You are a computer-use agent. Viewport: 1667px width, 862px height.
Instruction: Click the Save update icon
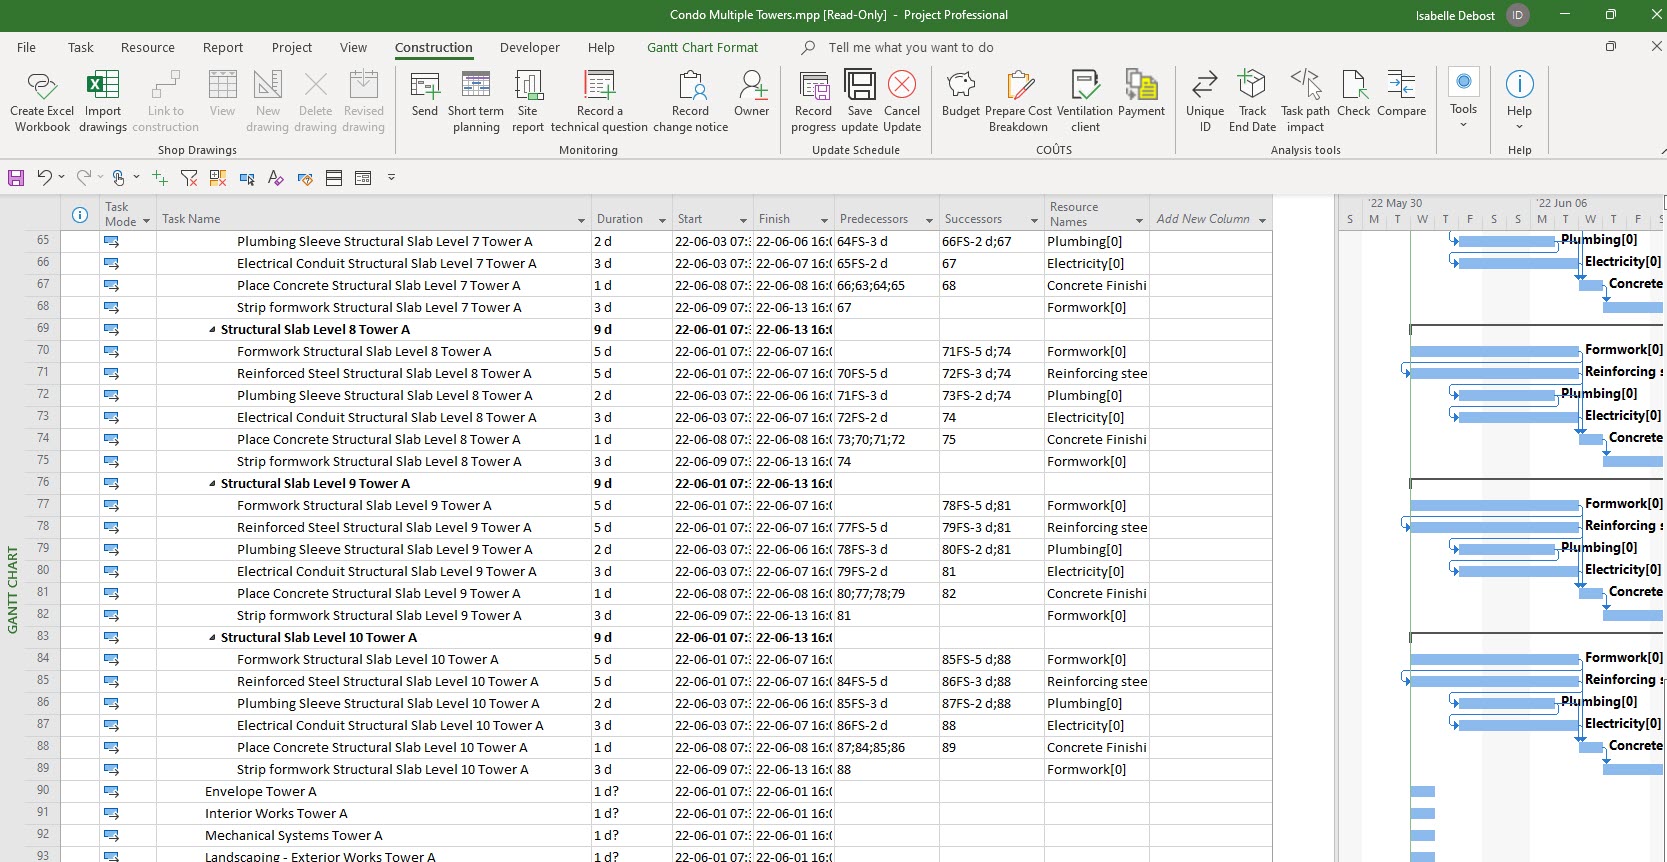click(x=859, y=87)
